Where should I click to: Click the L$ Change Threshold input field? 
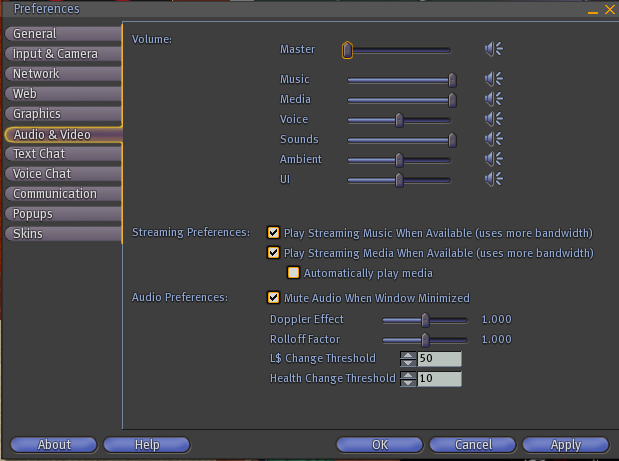pyautogui.click(x=439, y=359)
